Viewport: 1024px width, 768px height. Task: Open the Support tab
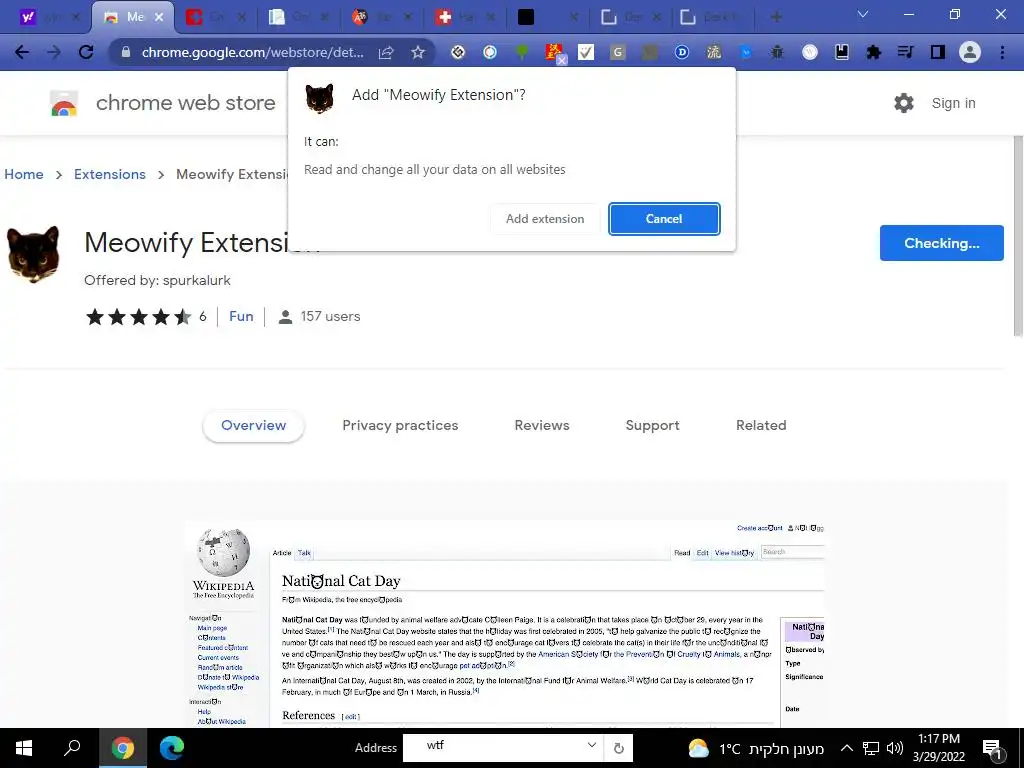[652, 425]
